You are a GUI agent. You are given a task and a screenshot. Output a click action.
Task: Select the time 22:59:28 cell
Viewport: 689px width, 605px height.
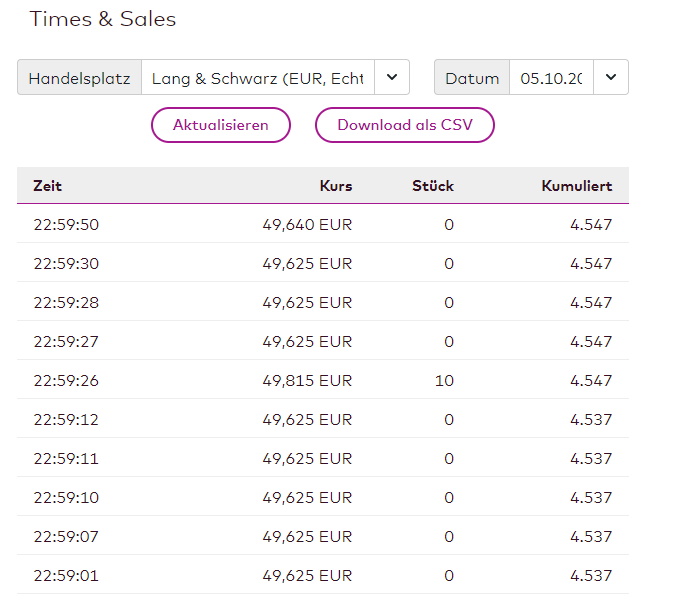(66, 303)
